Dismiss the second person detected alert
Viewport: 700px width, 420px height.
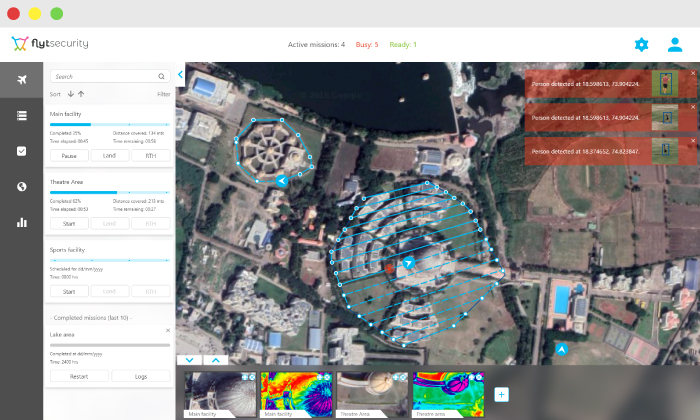(693, 107)
